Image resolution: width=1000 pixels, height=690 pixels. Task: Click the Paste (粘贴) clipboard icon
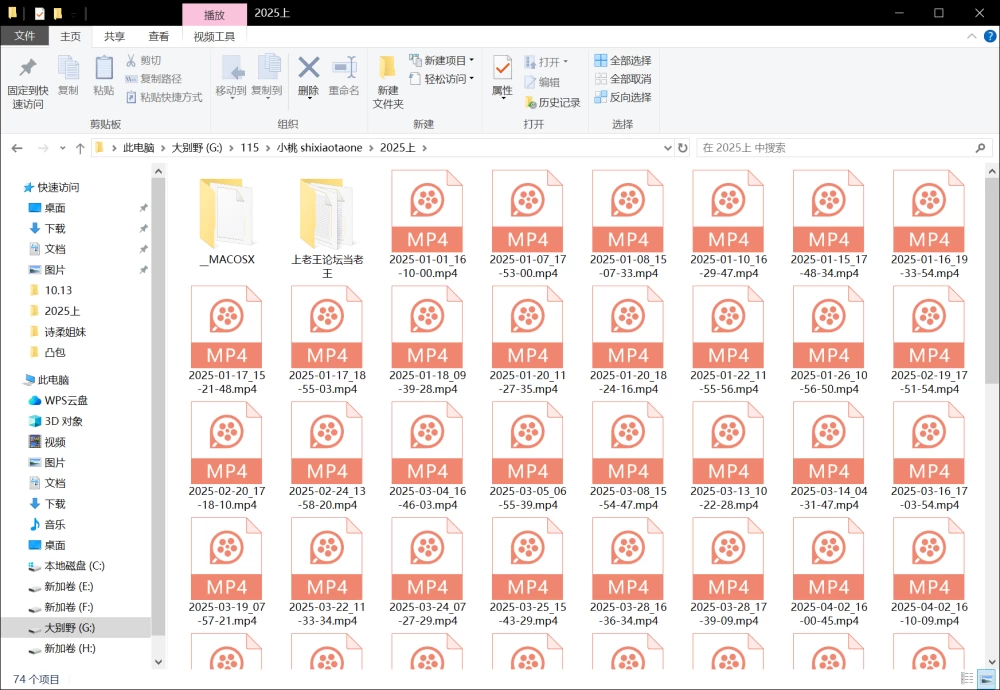point(103,76)
